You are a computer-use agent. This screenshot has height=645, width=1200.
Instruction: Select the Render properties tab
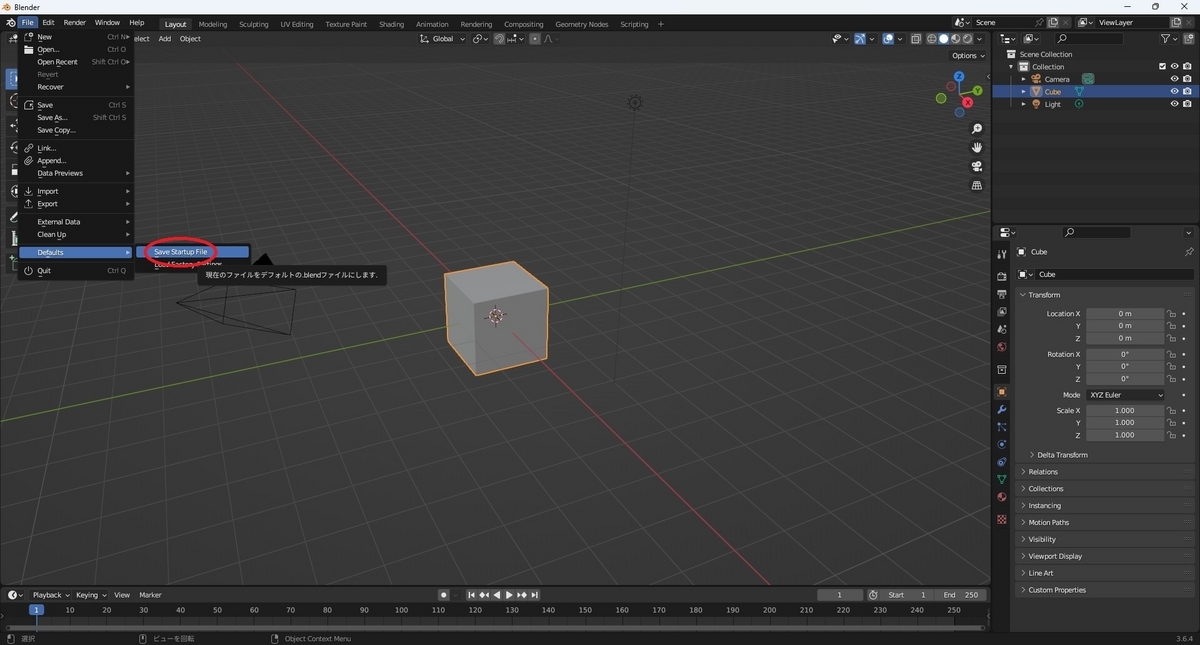[1000, 276]
